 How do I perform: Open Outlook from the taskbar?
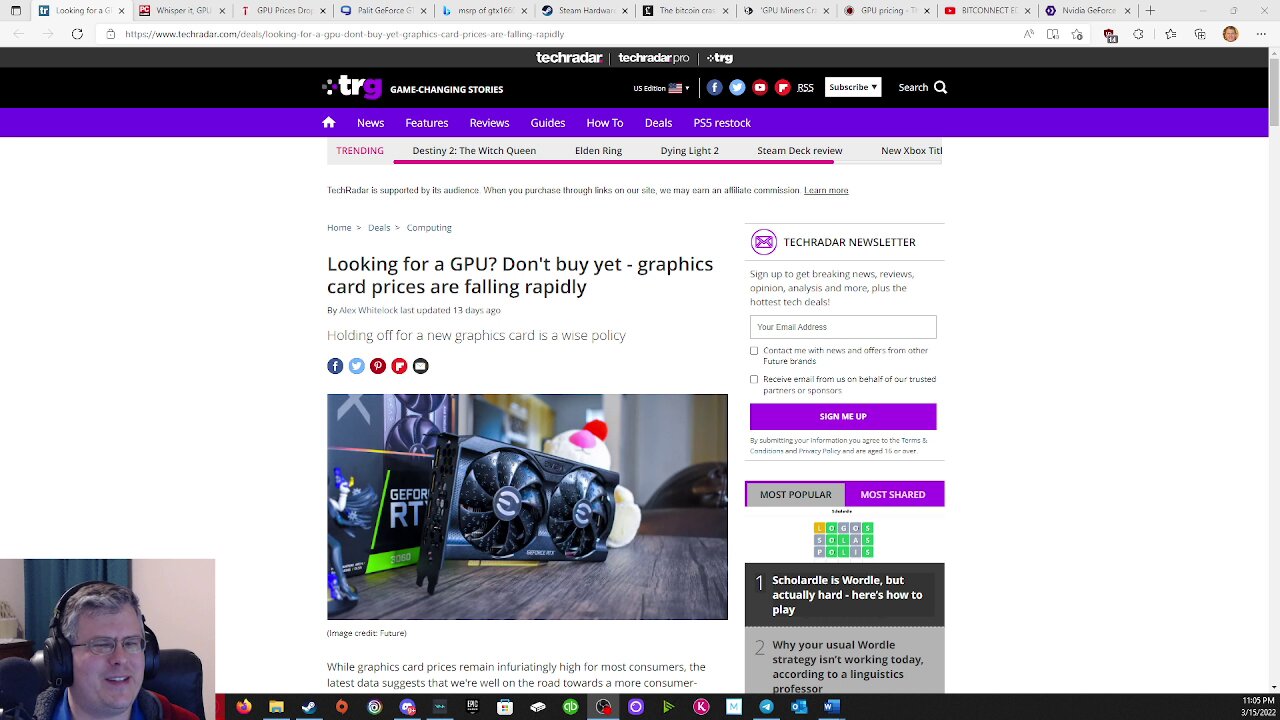(x=799, y=707)
